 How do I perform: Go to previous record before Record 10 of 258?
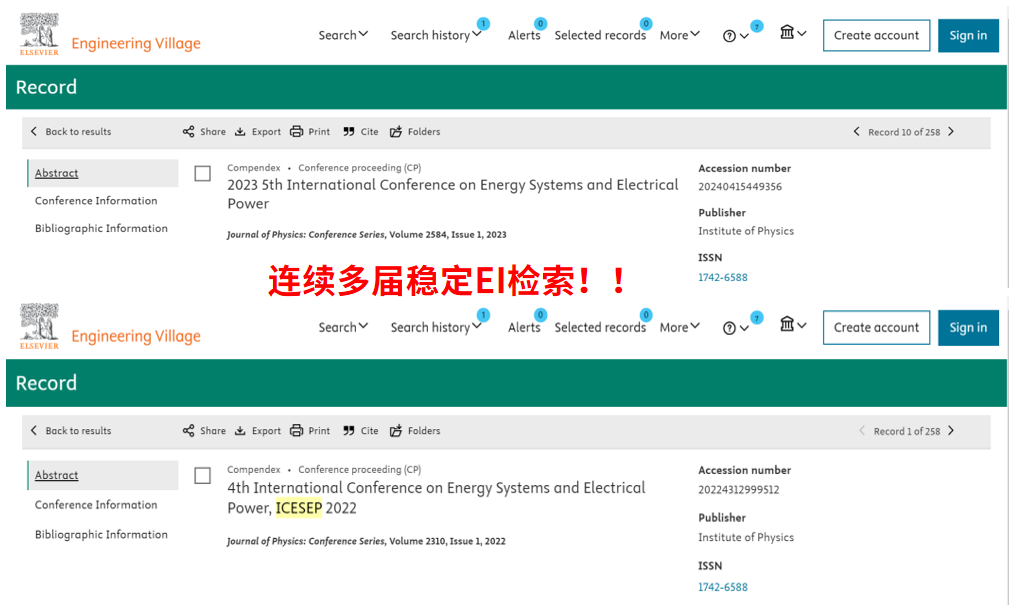856,131
